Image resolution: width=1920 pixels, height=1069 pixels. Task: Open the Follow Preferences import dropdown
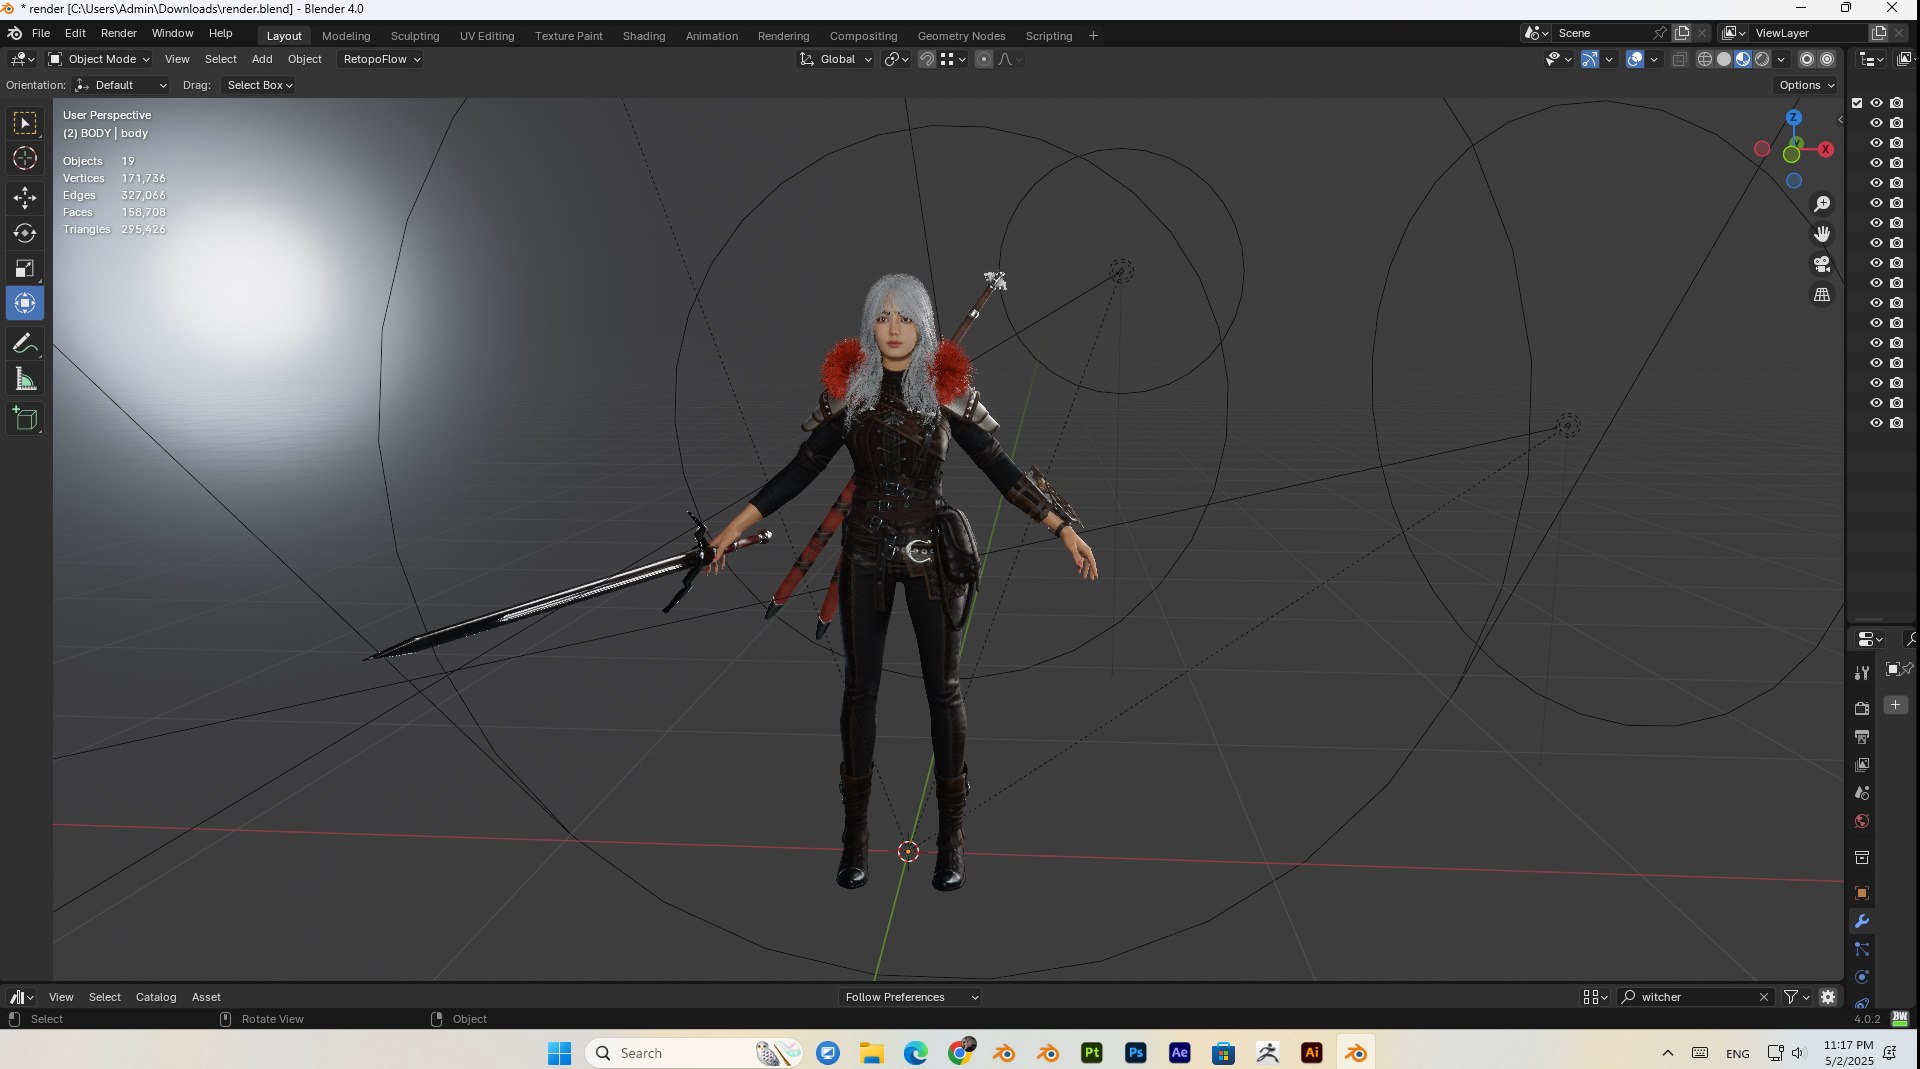coord(910,997)
